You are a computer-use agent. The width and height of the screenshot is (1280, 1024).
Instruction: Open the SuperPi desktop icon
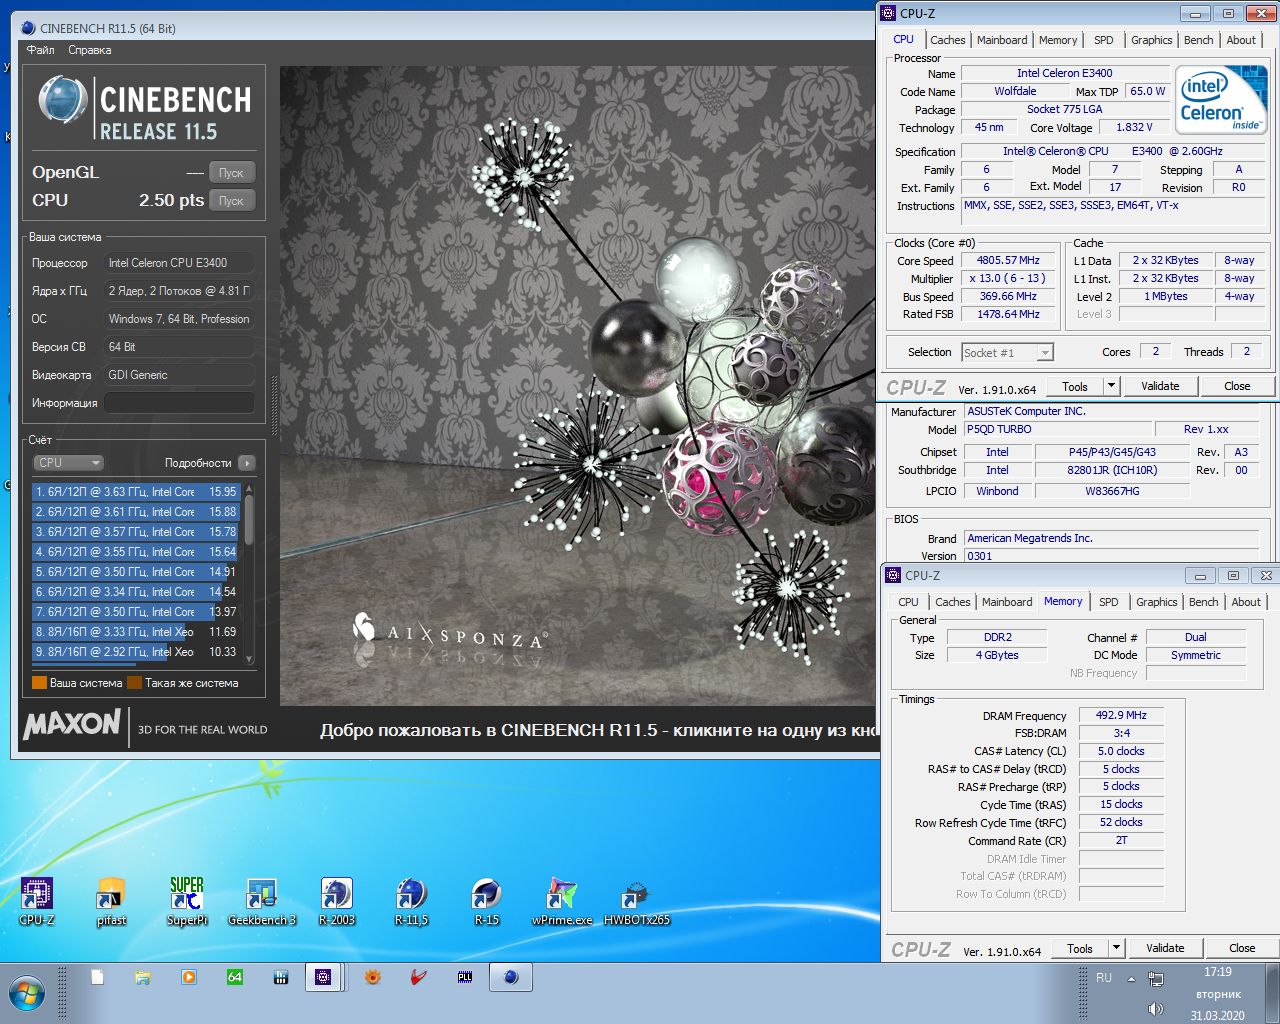click(x=187, y=901)
